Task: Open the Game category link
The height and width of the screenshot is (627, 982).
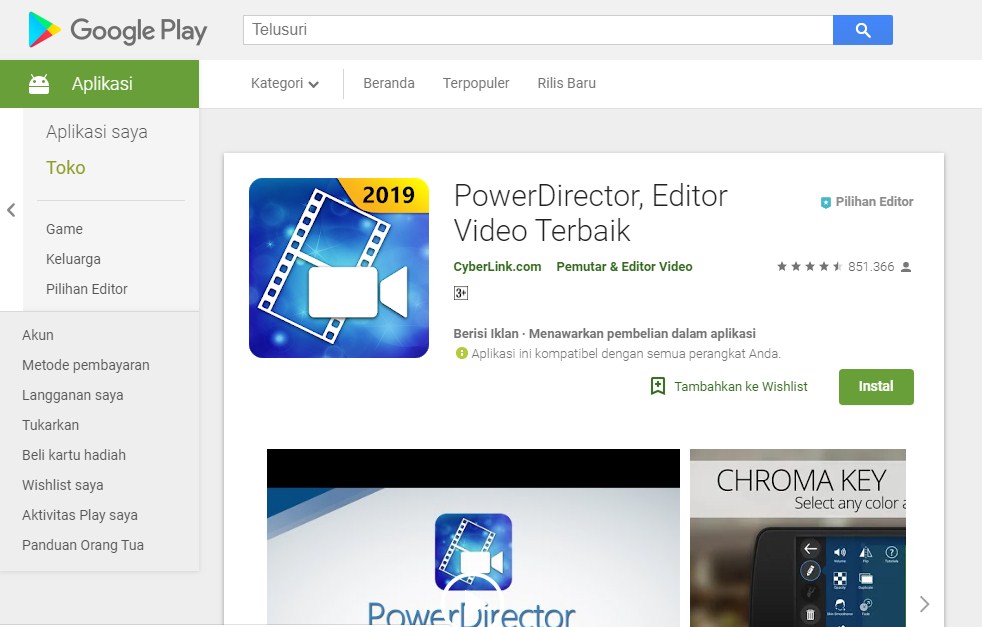Action: (64, 229)
